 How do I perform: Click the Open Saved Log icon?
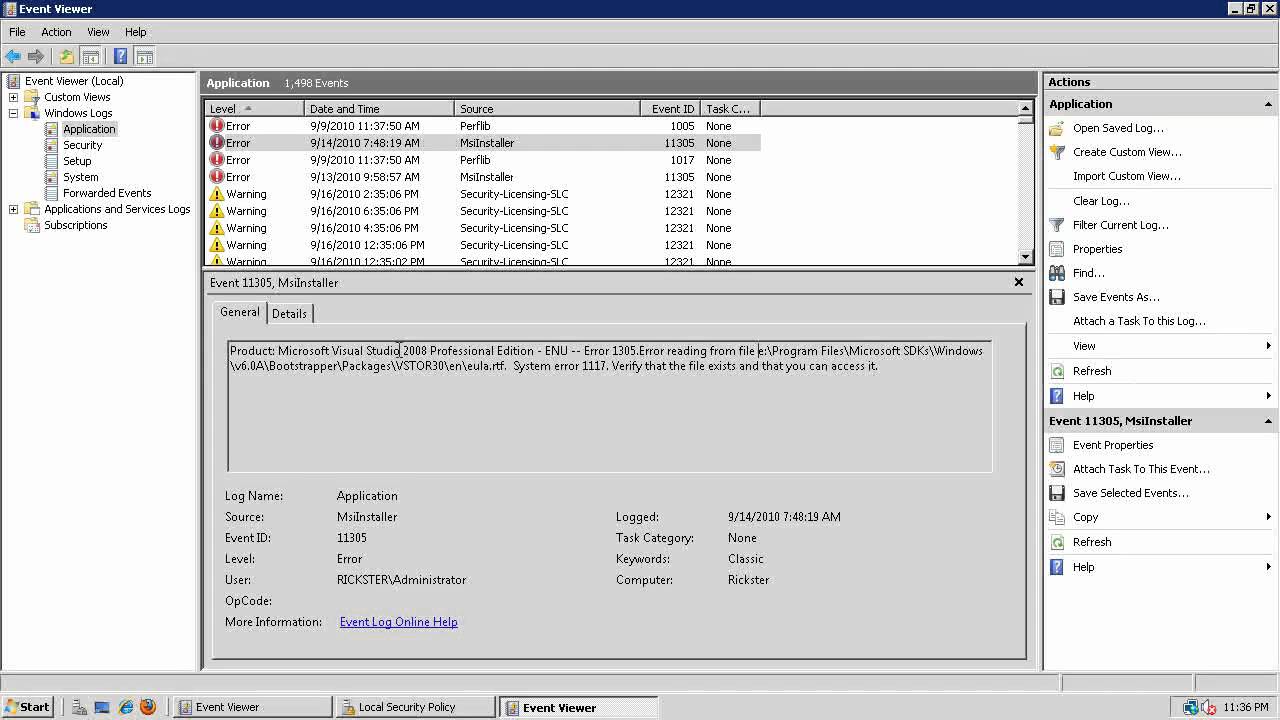pyautogui.click(x=1057, y=128)
